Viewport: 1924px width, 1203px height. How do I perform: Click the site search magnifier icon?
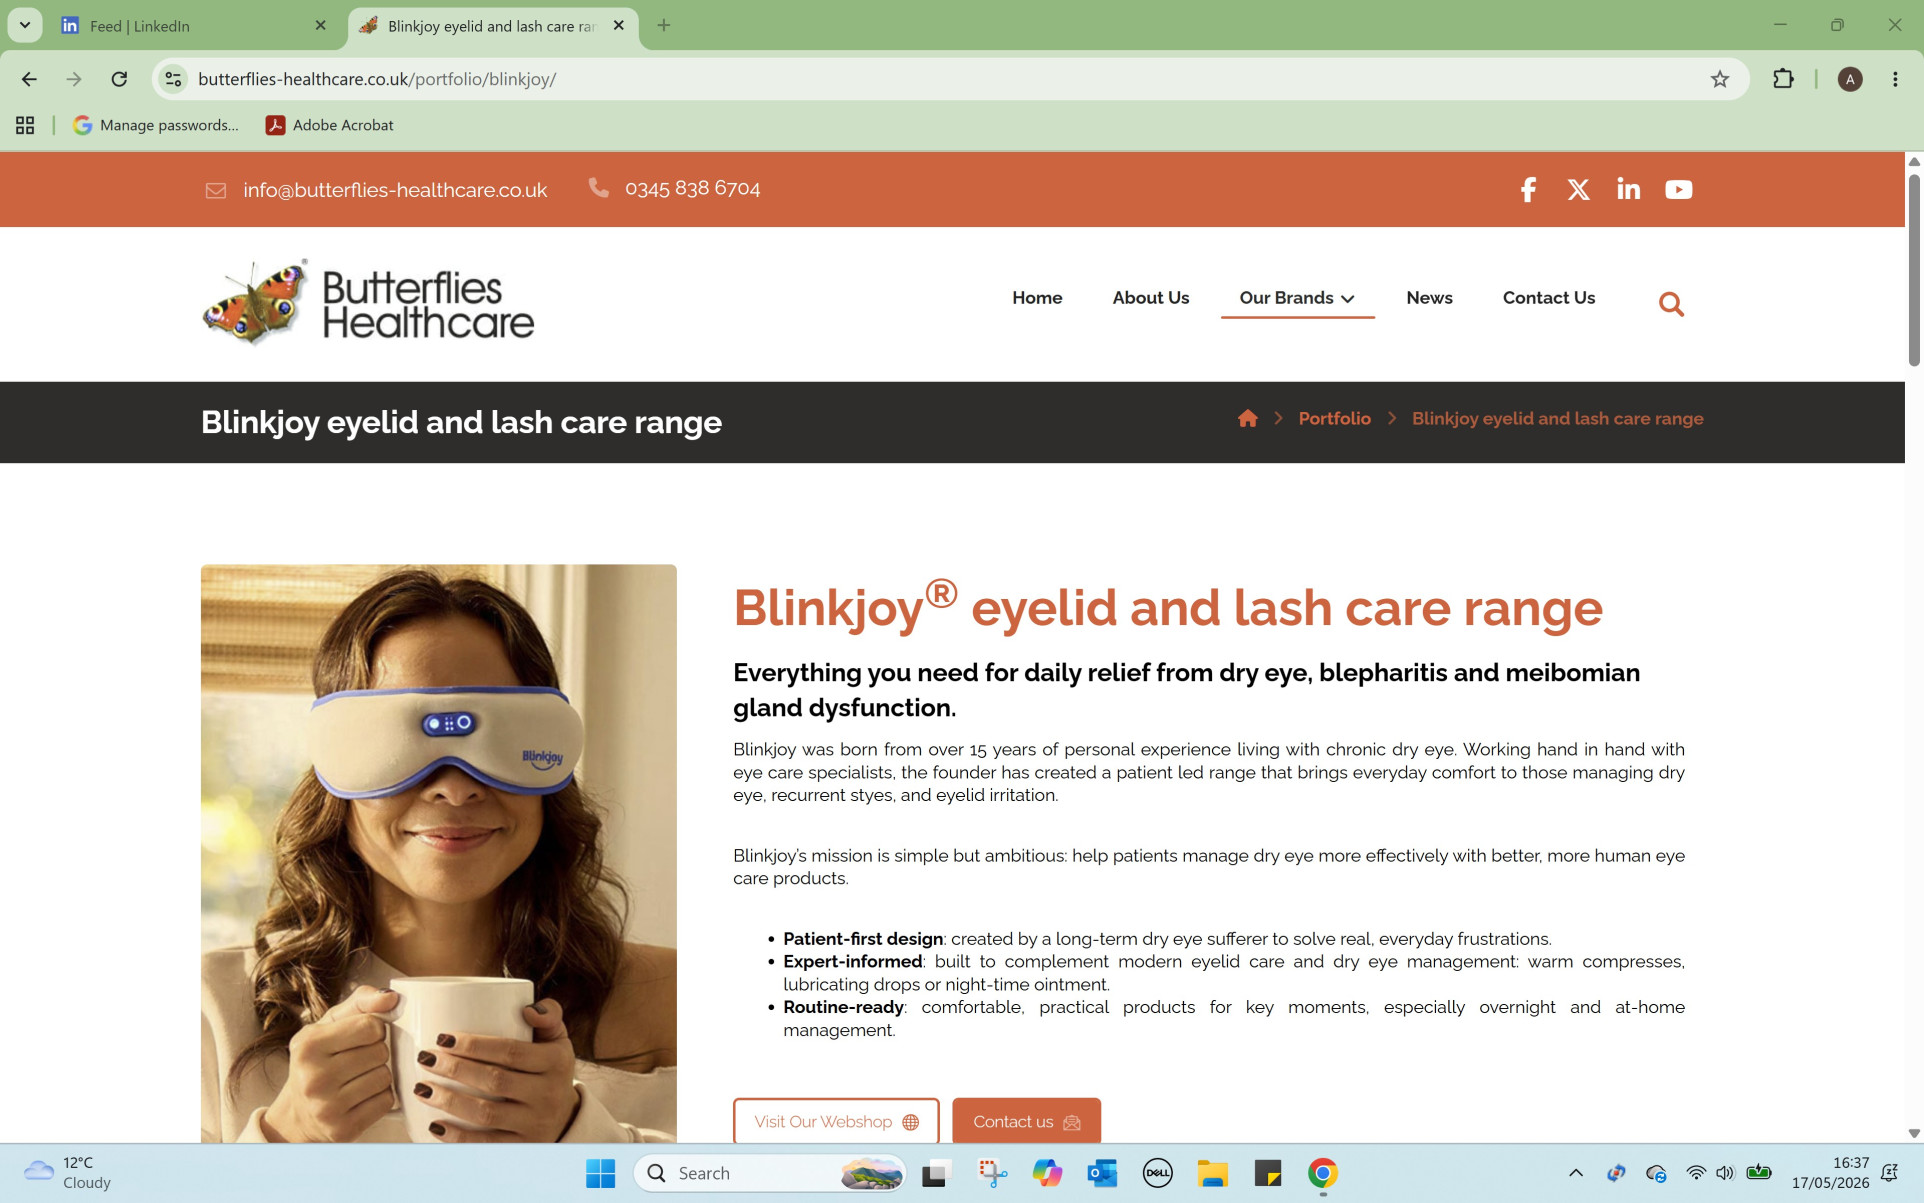click(x=1671, y=304)
